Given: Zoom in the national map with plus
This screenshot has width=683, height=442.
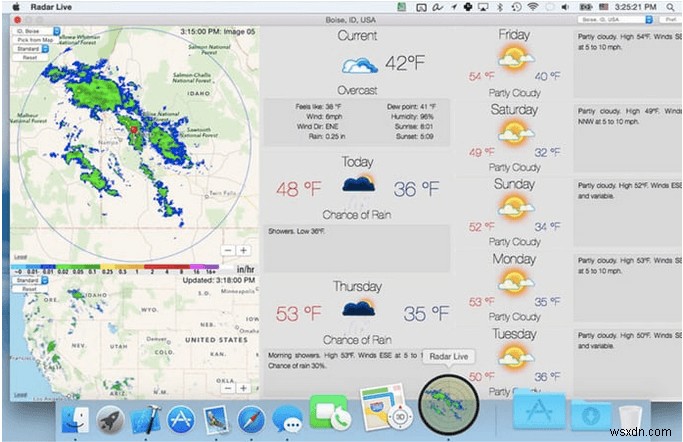Looking at the screenshot, I should (x=244, y=388).
